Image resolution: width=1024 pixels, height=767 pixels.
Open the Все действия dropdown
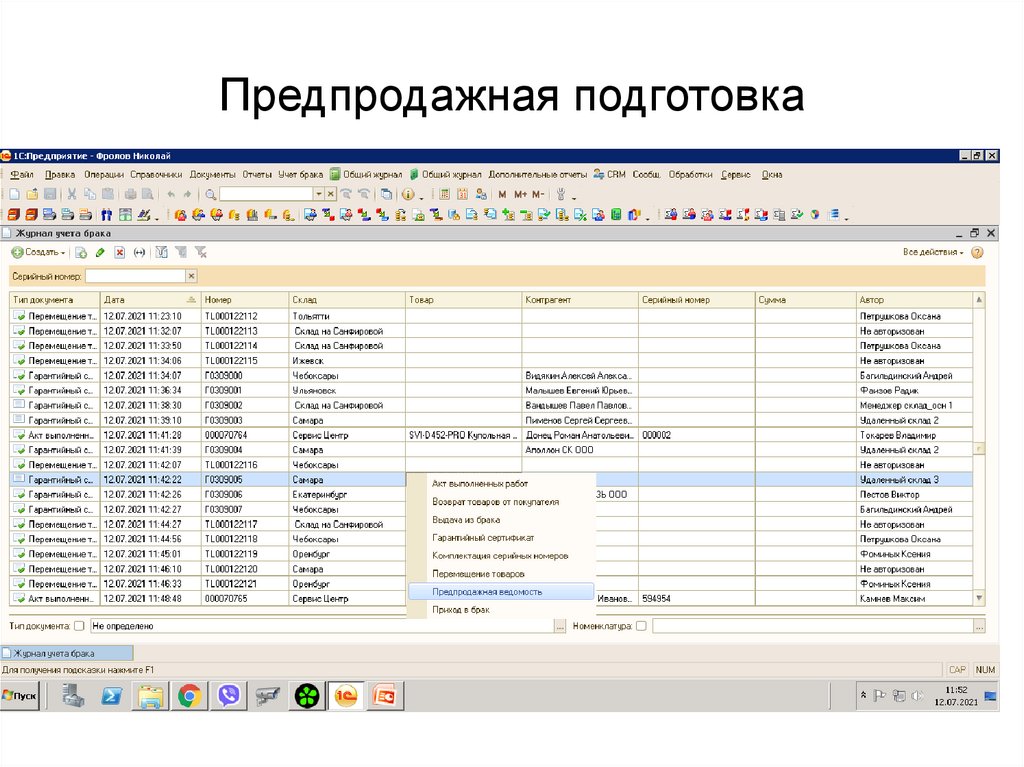tap(932, 253)
